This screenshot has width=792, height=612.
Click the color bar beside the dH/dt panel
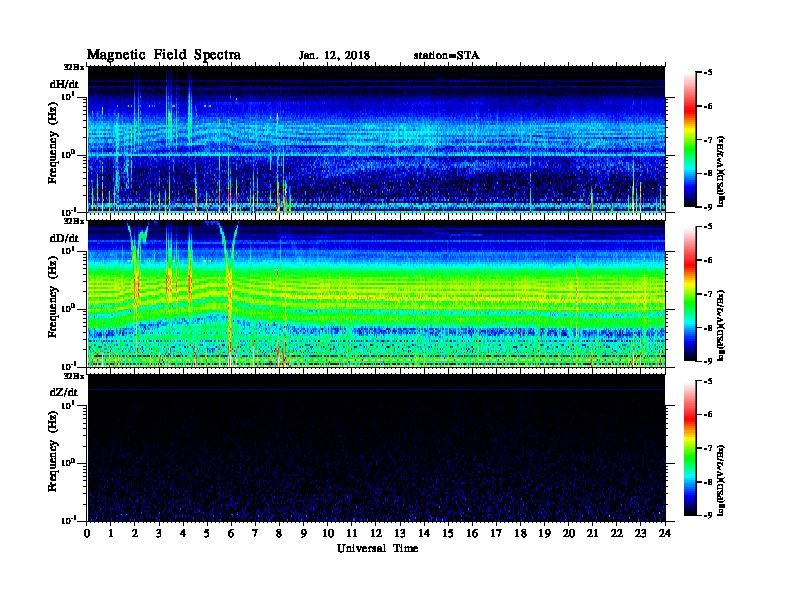(690, 139)
